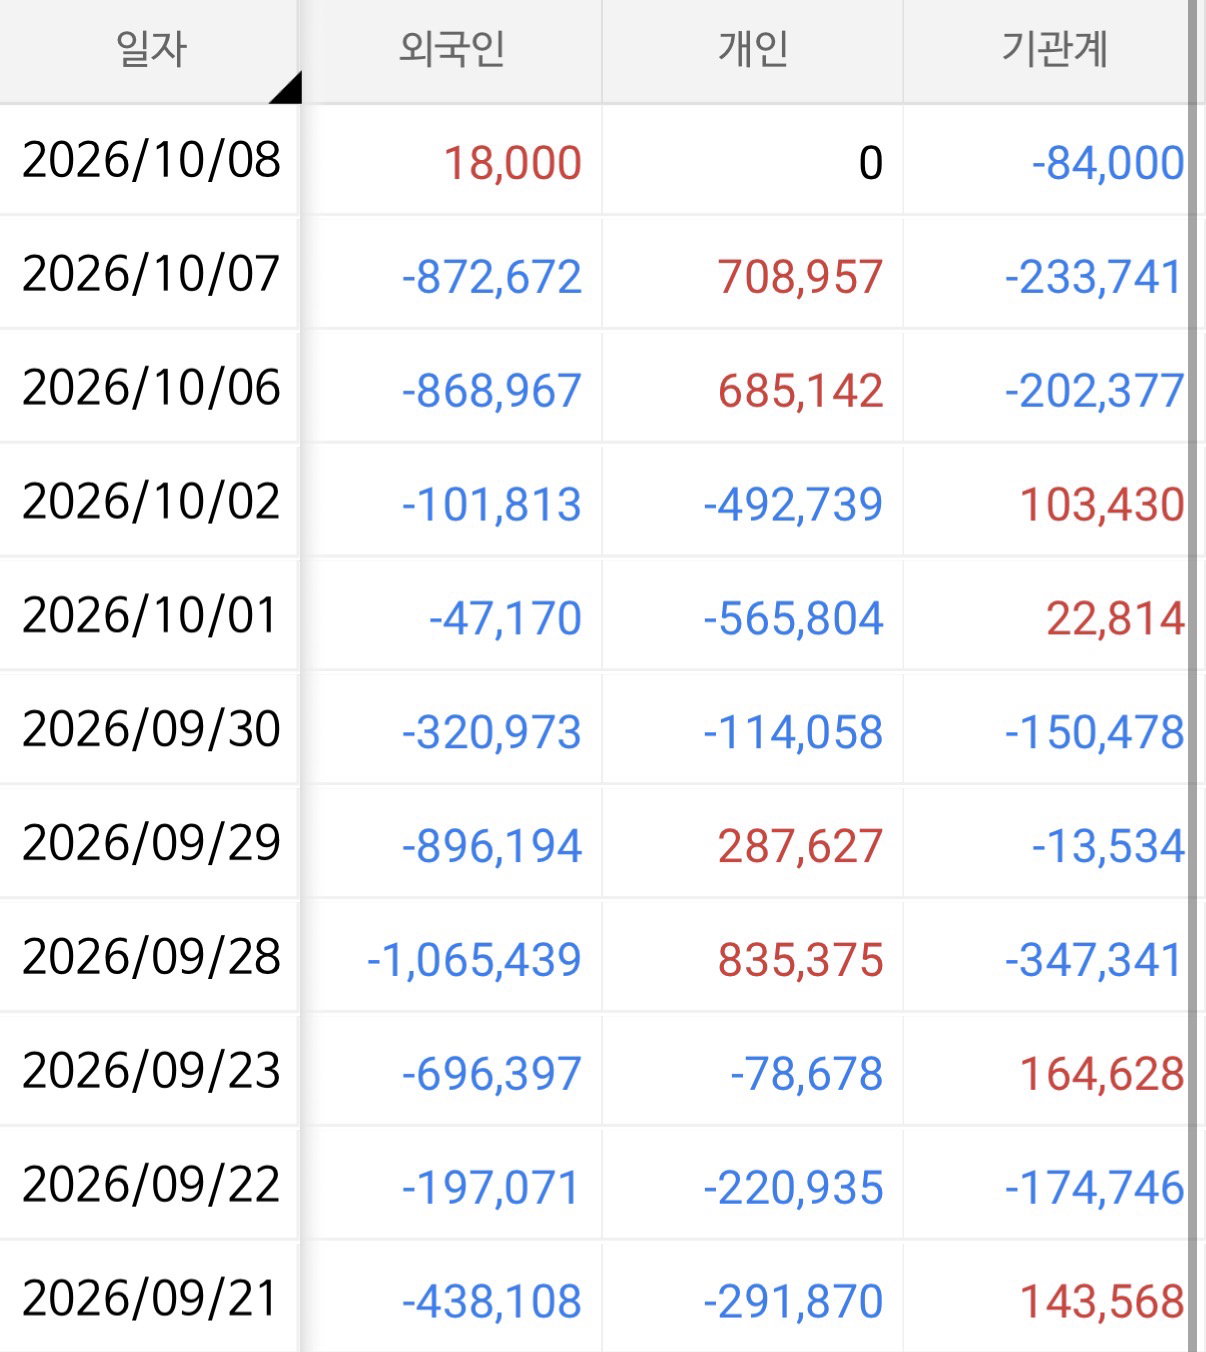Sort by the 개인 column header

[x=753, y=50]
